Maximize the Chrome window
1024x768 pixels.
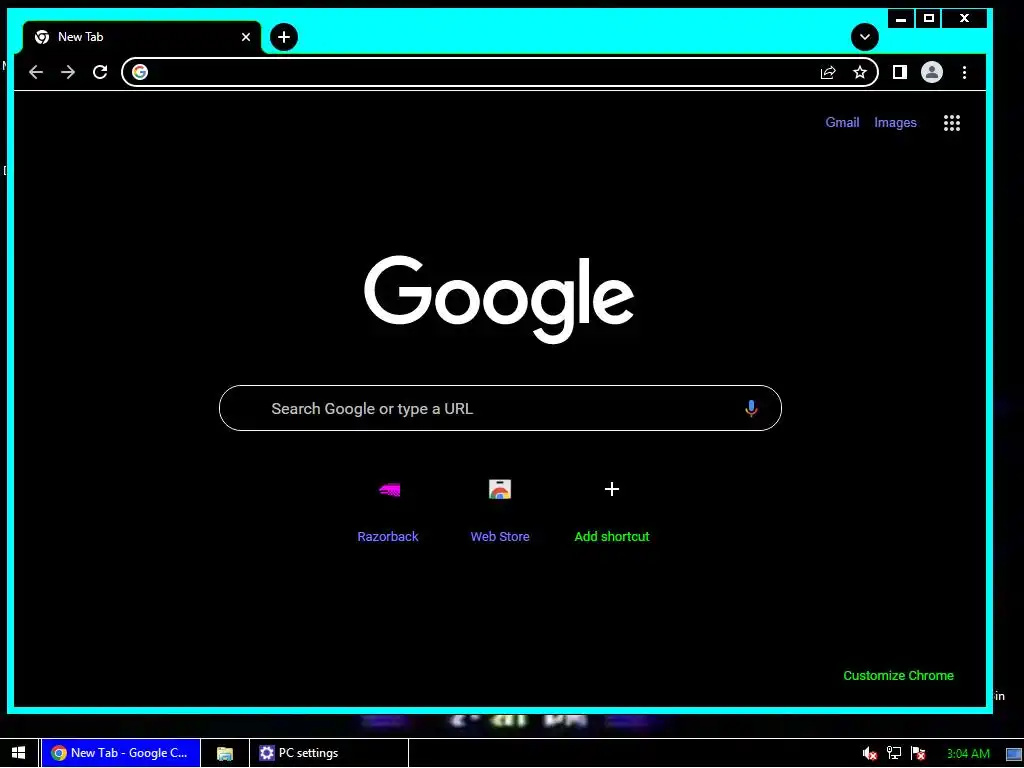pos(929,18)
